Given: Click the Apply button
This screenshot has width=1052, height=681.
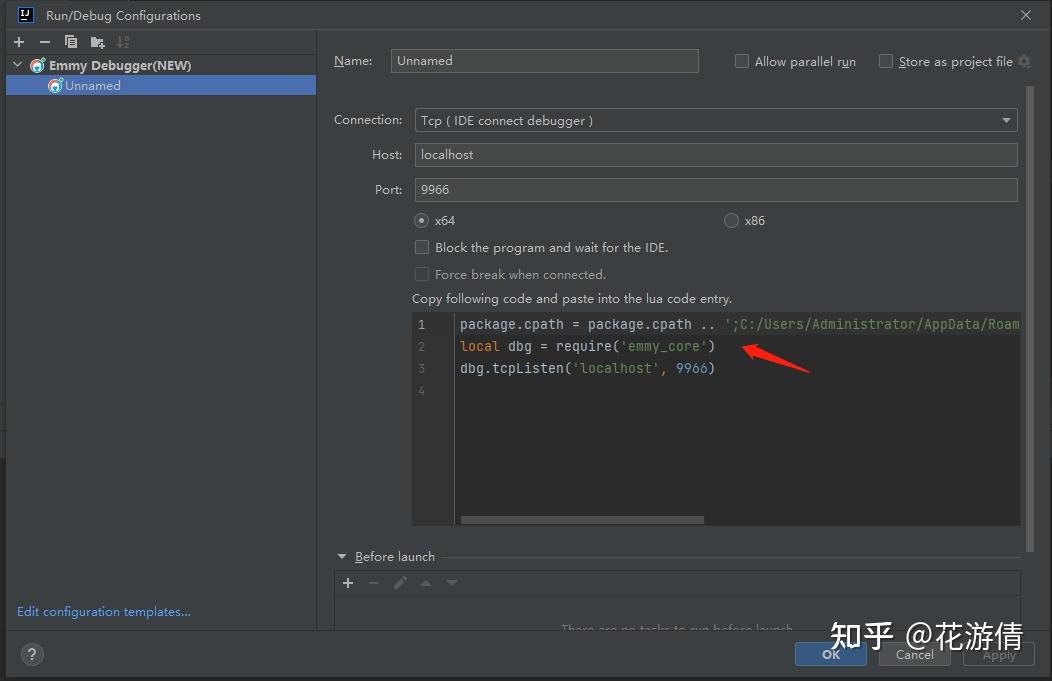Looking at the screenshot, I should (998, 654).
